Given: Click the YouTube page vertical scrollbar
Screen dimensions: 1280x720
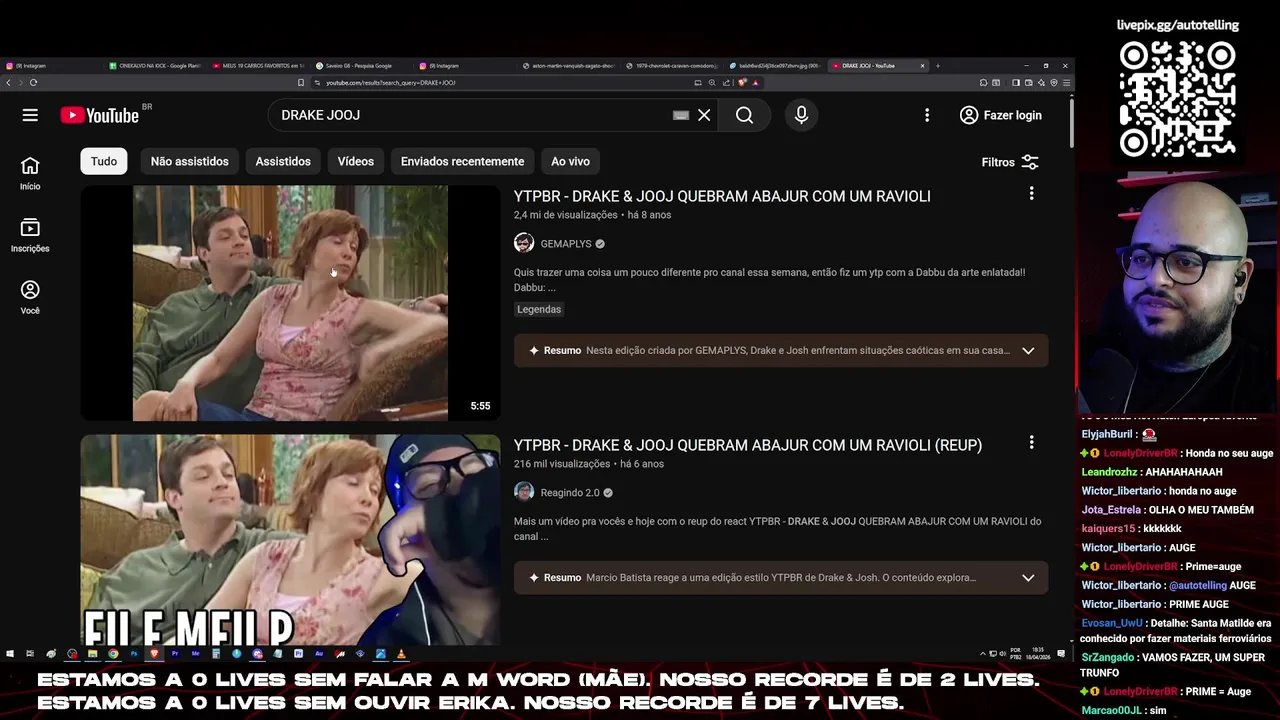Looking at the screenshot, I should coord(1071,122).
